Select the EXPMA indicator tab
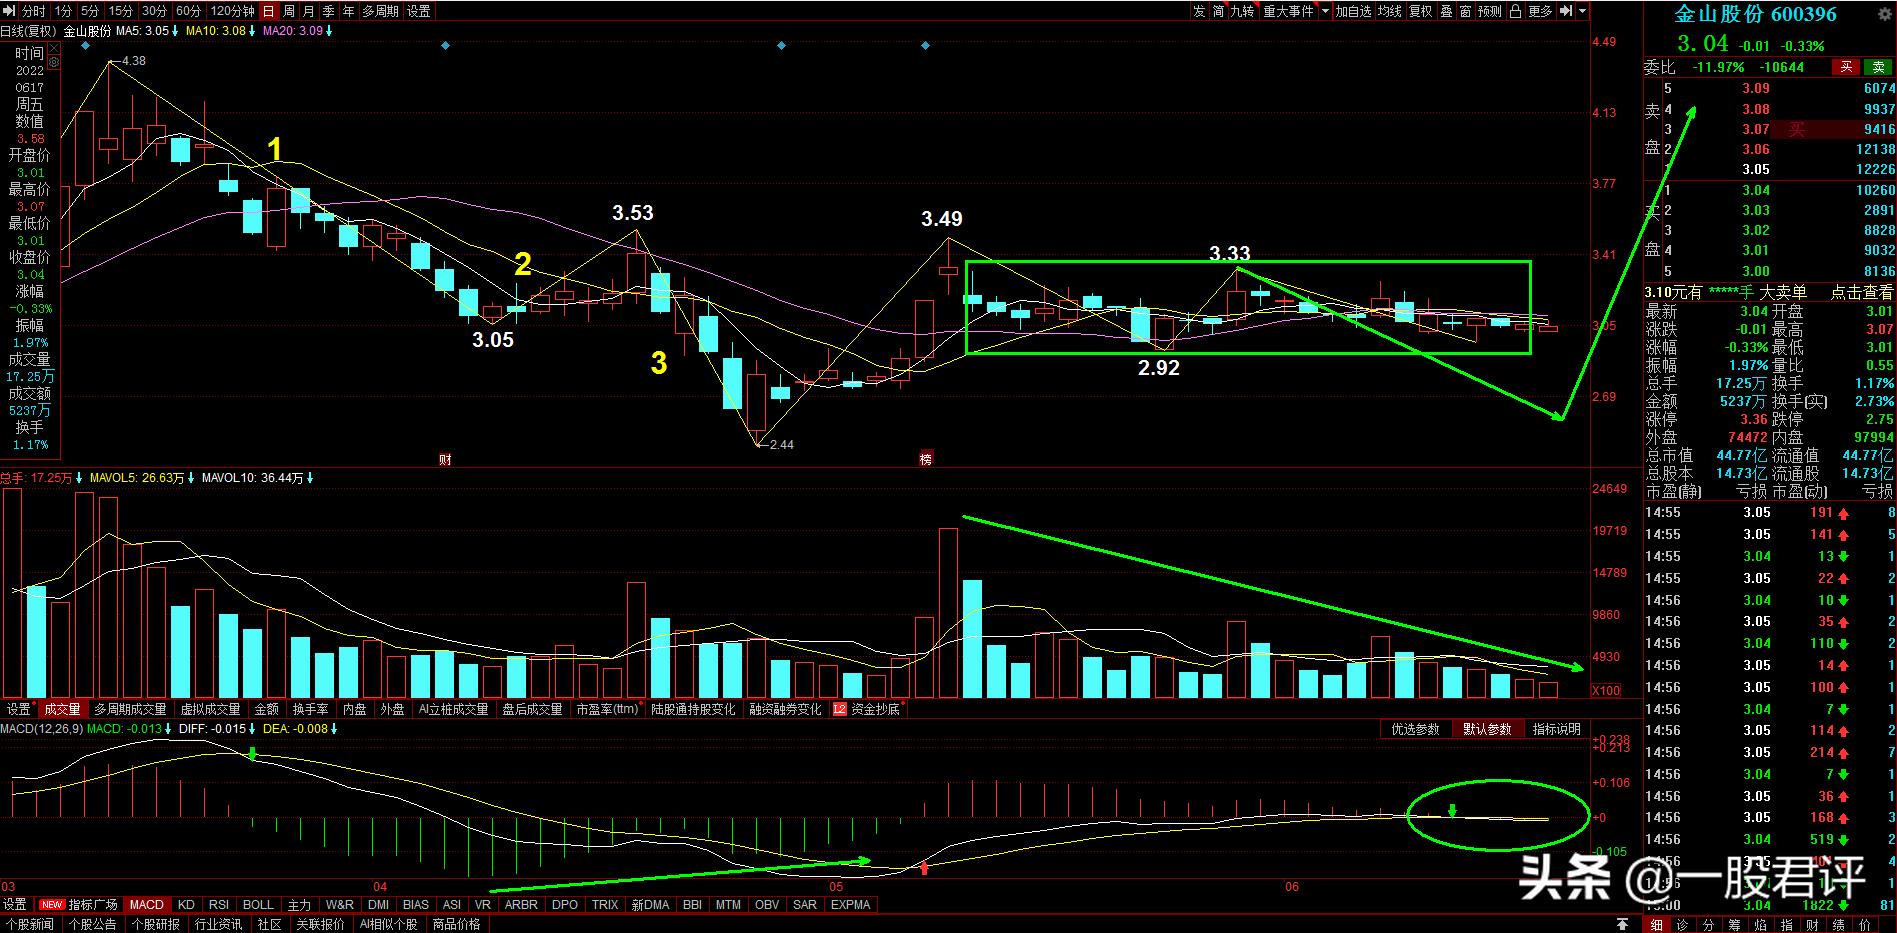The width and height of the screenshot is (1897, 933). [851, 905]
